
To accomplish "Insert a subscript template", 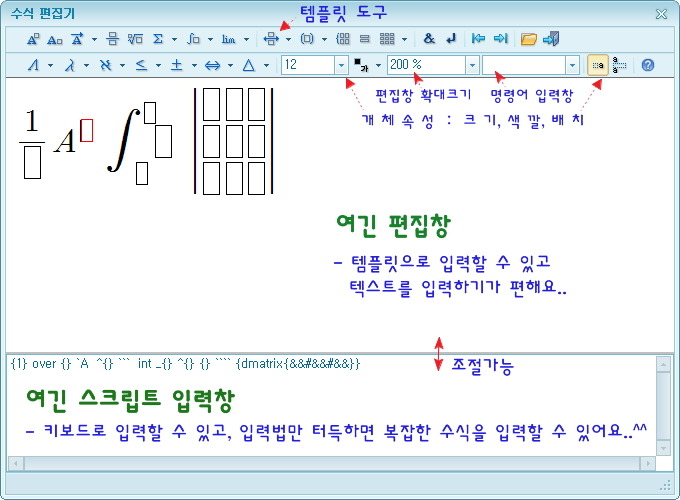I will [x=55, y=39].
